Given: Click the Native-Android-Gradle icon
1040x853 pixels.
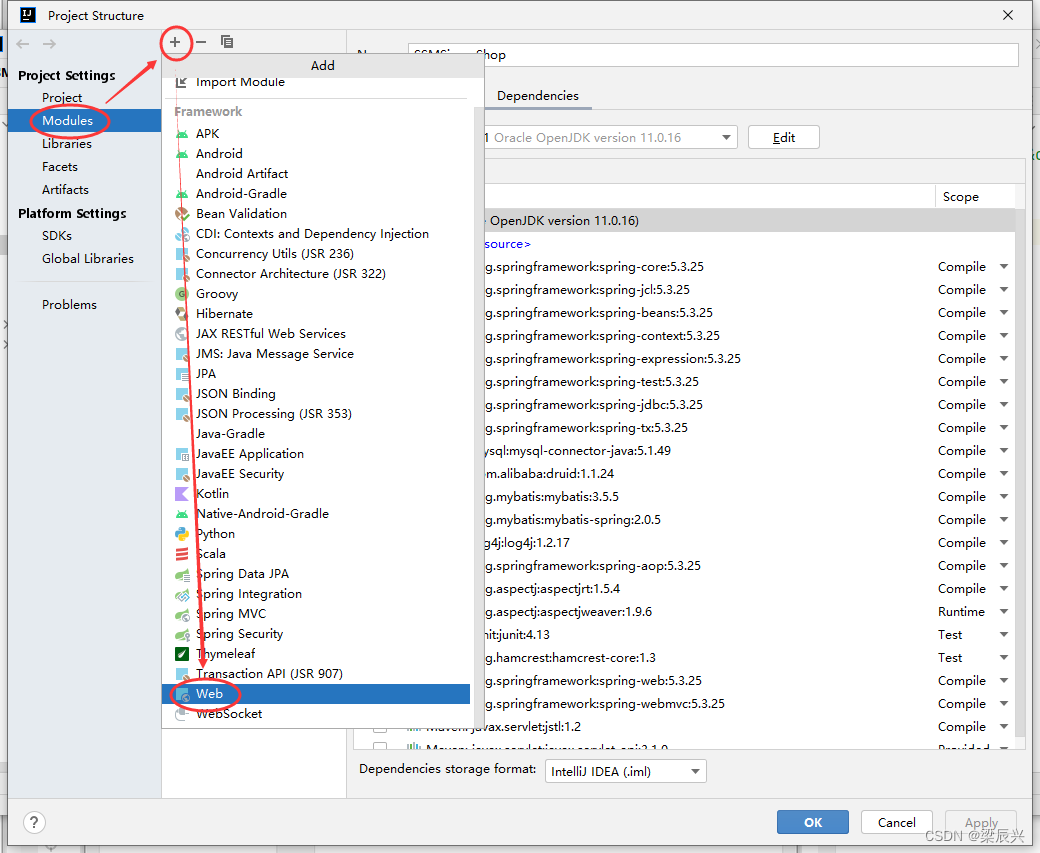Looking at the screenshot, I should pyautogui.click(x=182, y=514).
